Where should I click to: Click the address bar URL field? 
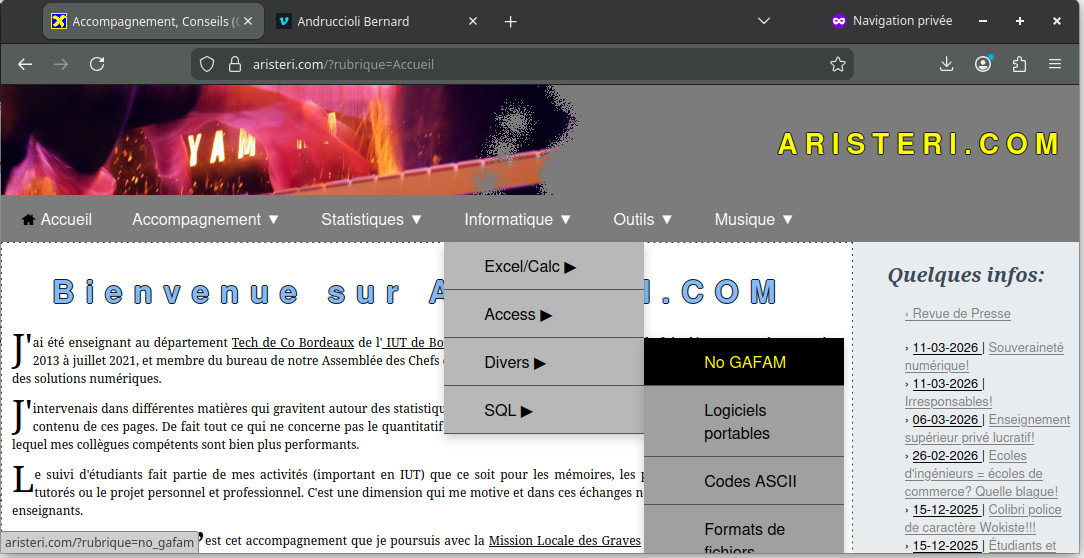click(520, 64)
